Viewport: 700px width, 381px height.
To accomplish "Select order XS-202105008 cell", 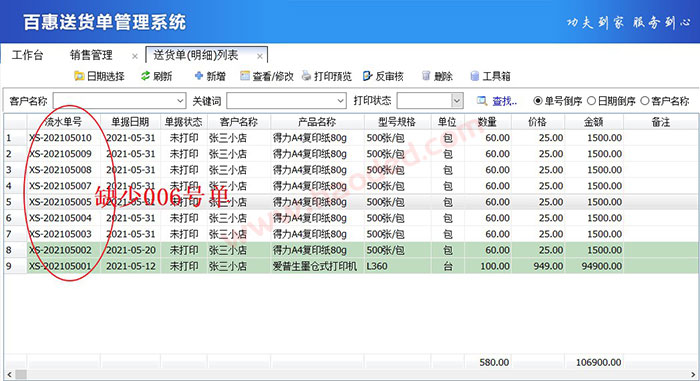I will pos(64,170).
